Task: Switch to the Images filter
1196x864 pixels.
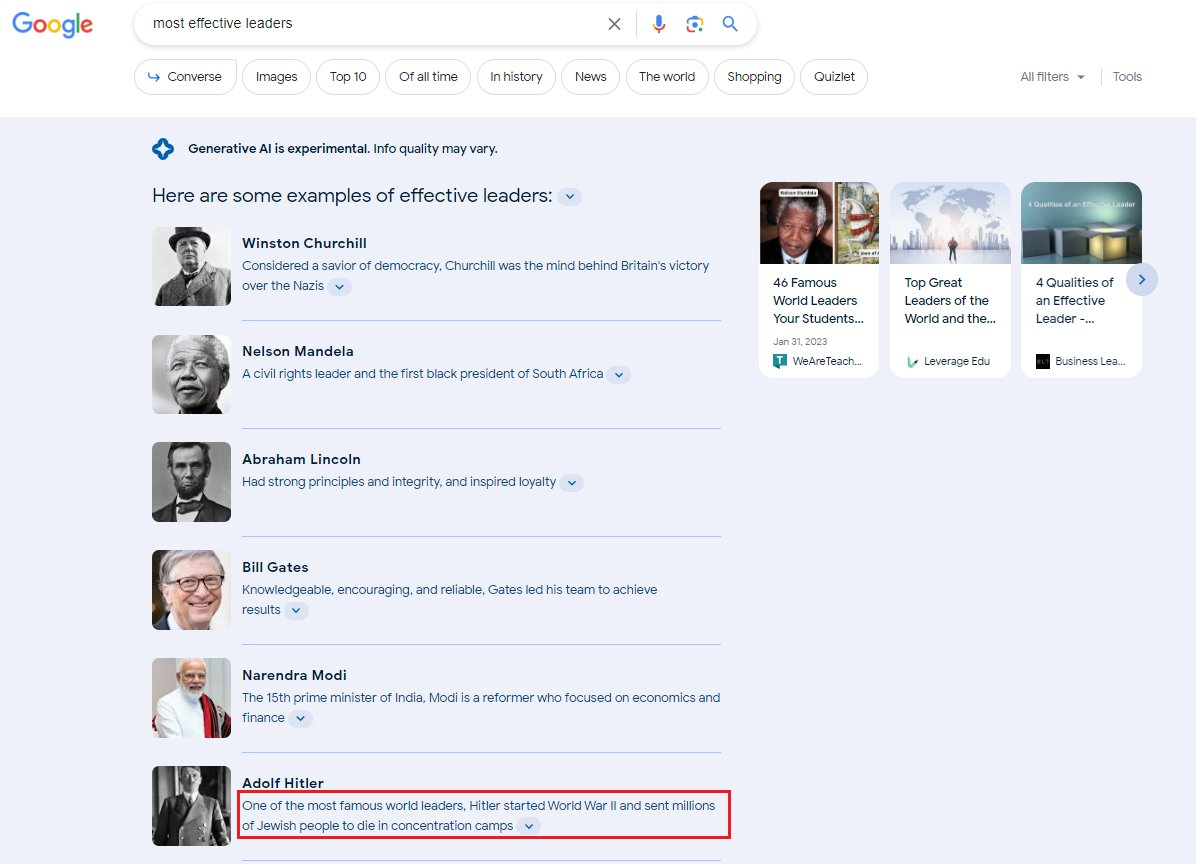Action: point(276,77)
